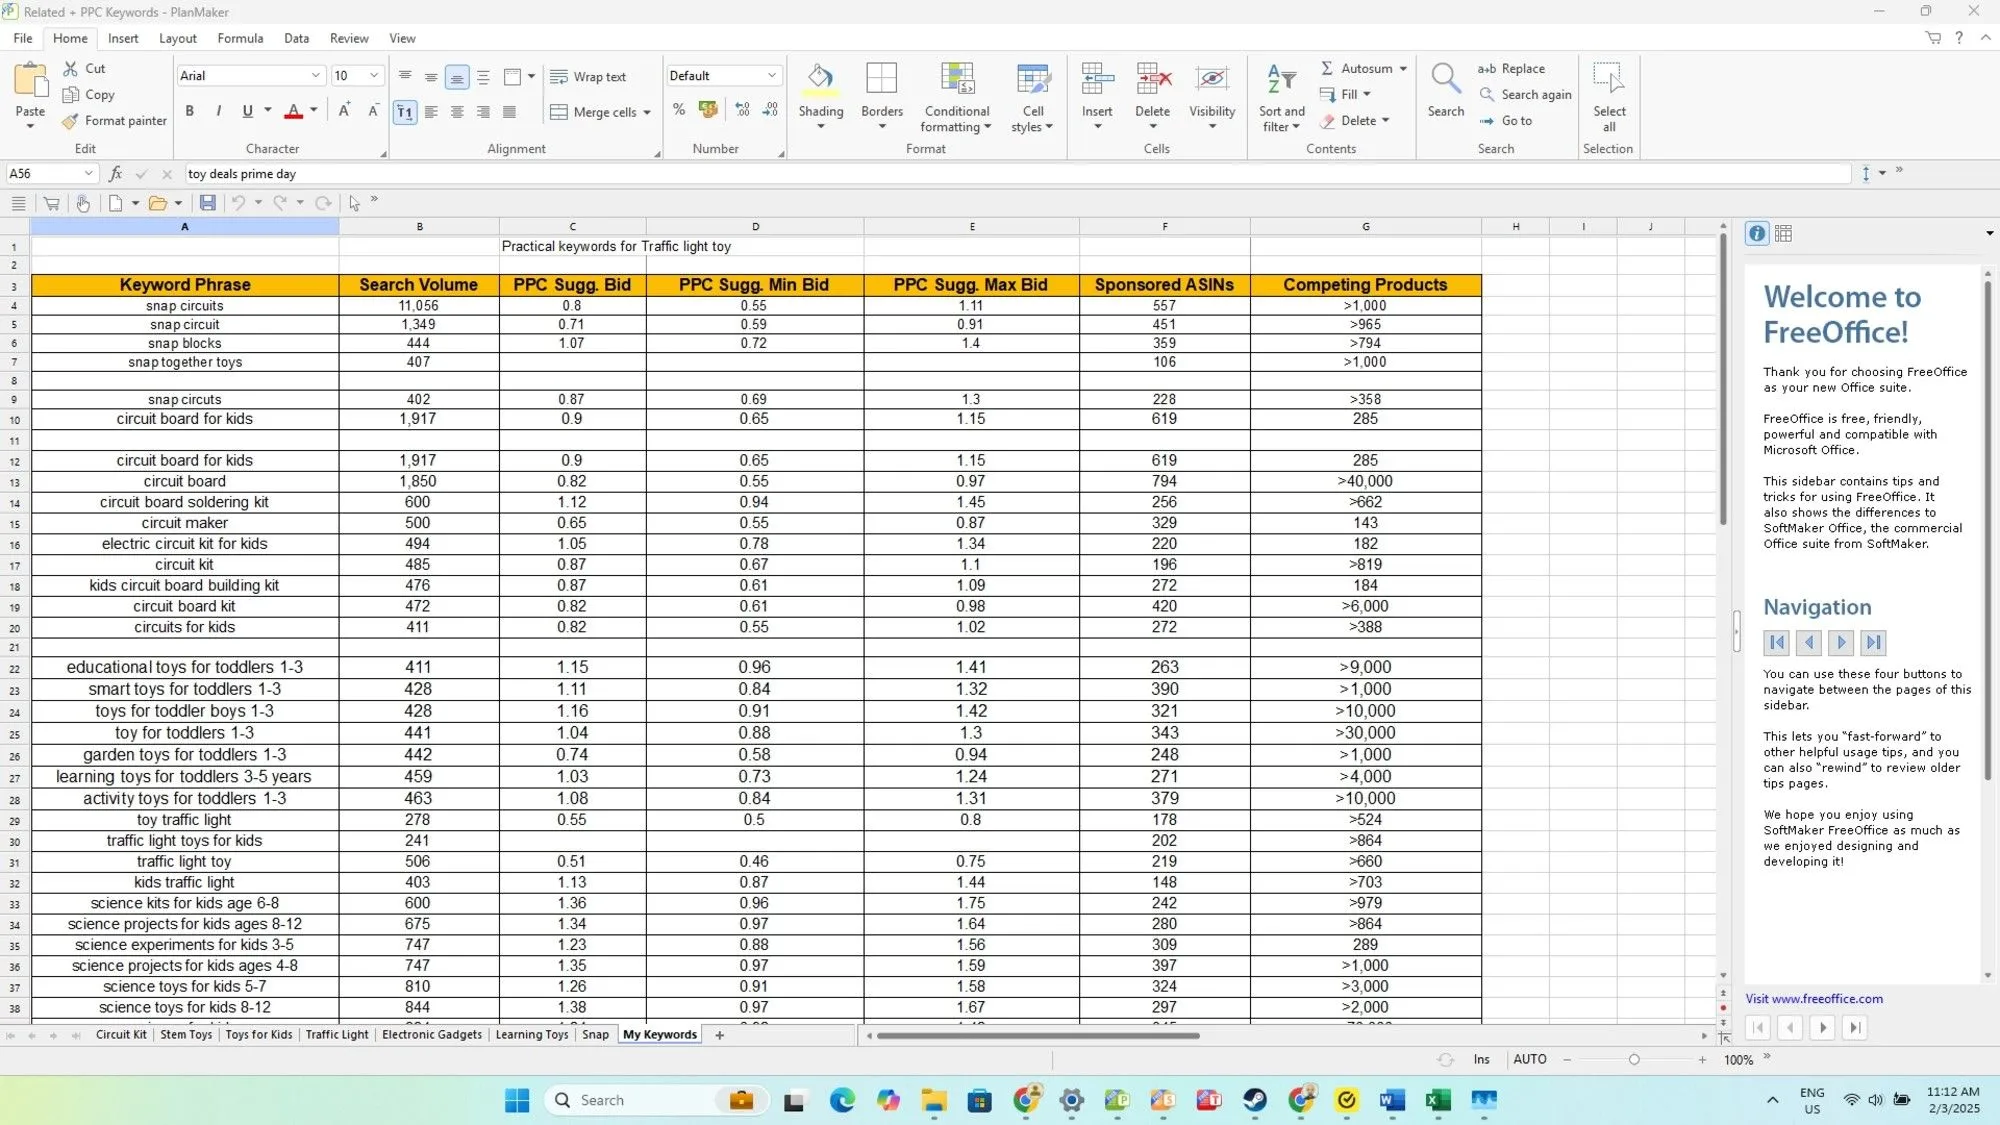Open the Traffic Light sheet tab

pyautogui.click(x=336, y=1034)
